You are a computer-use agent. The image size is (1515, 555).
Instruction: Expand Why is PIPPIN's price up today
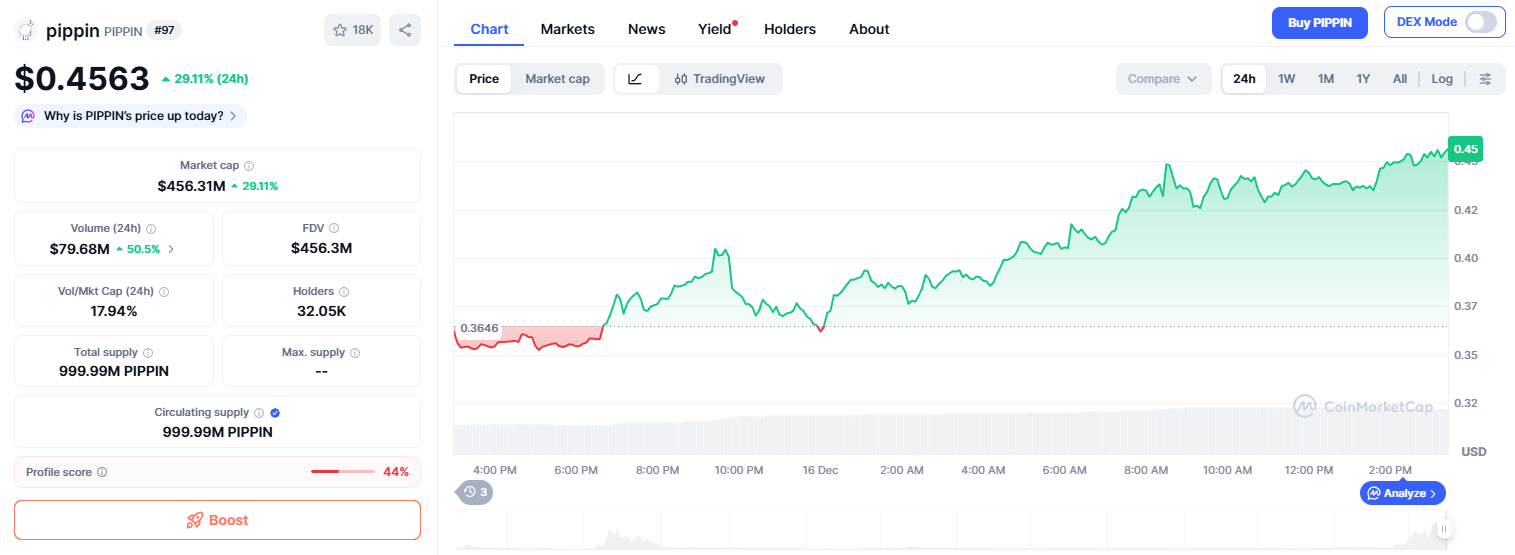[x=131, y=116]
